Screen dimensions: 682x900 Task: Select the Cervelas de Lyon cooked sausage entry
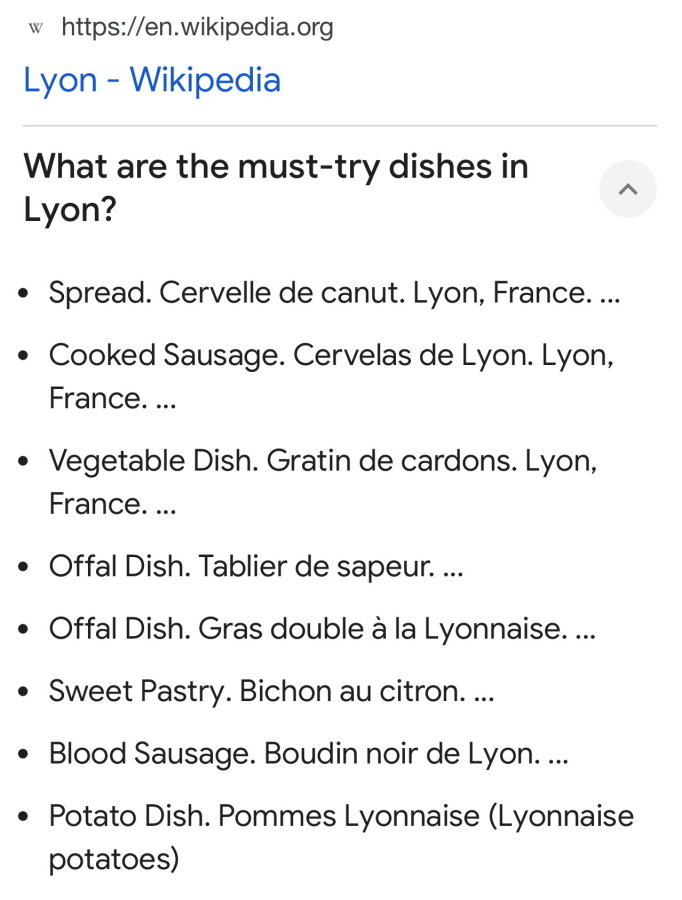pyautogui.click(x=332, y=377)
